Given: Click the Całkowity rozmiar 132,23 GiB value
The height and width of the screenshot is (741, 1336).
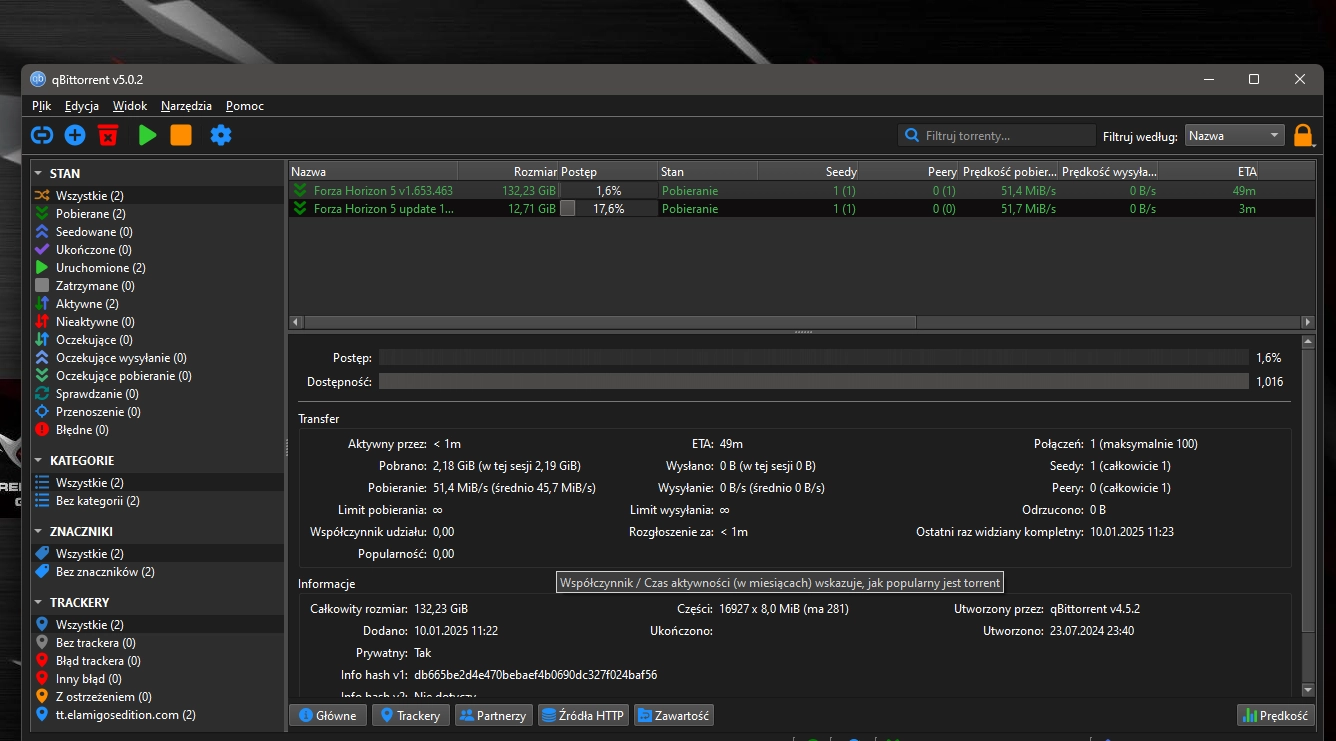Looking at the screenshot, I should tap(441, 609).
